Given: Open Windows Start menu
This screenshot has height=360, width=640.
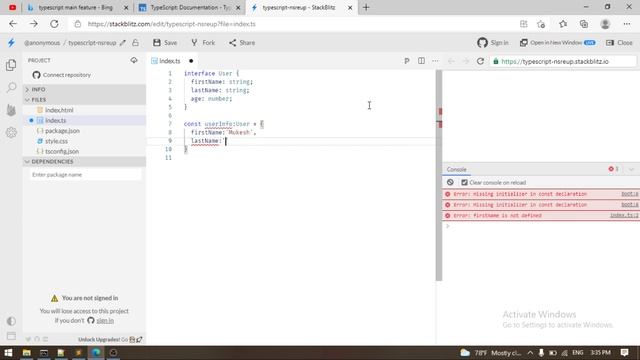Looking at the screenshot, I should 8,352.
